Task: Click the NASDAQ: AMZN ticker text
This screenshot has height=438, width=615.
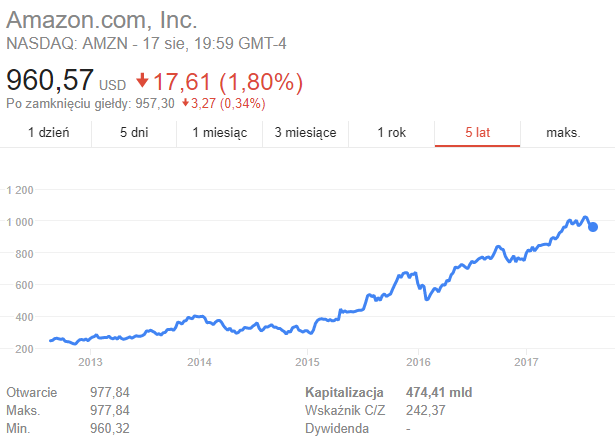Action: coord(67,44)
